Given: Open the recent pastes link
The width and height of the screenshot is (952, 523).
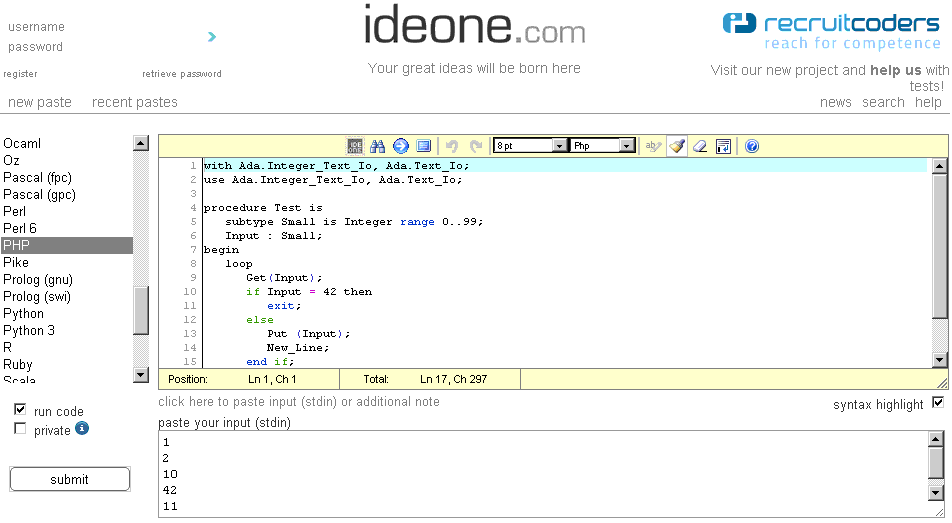Looking at the screenshot, I should [x=135, y=102].
